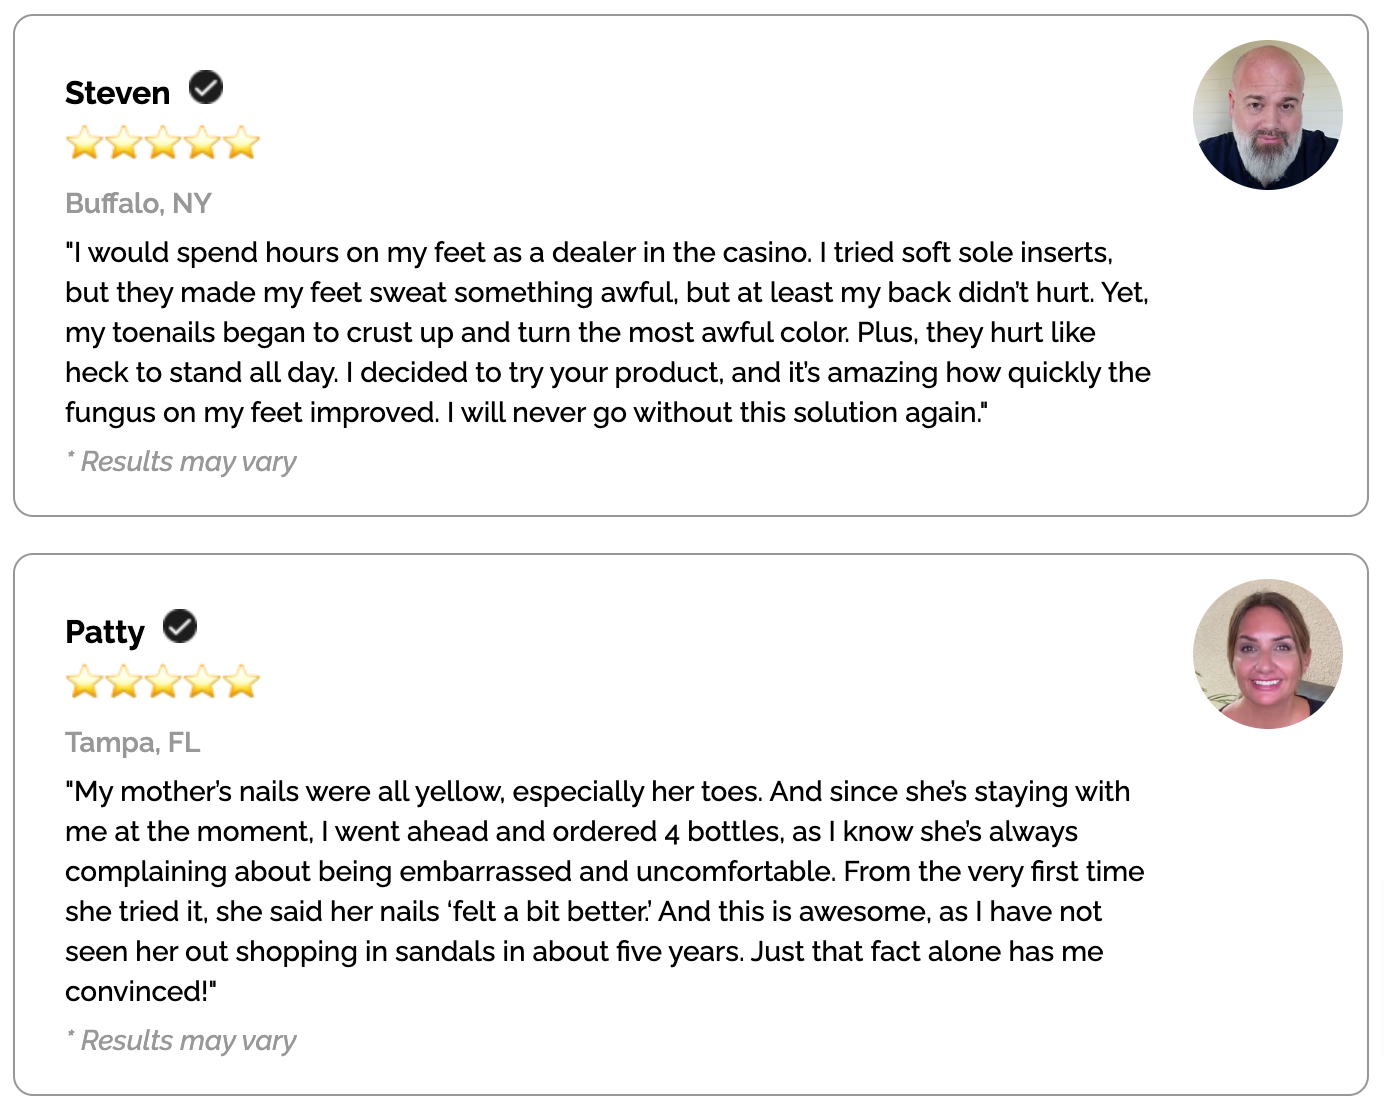Click the reviewer name Patty
Image resolution: width=1384 pixels, height=1110 pixels.
(105, 632)
